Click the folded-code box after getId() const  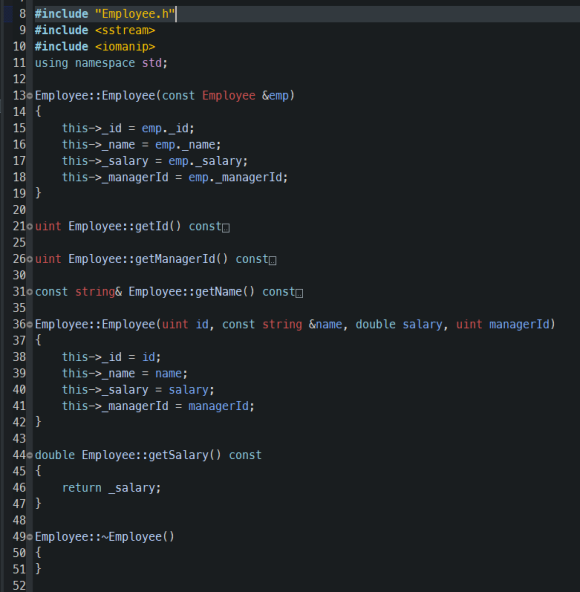click(x=226, y=228)
